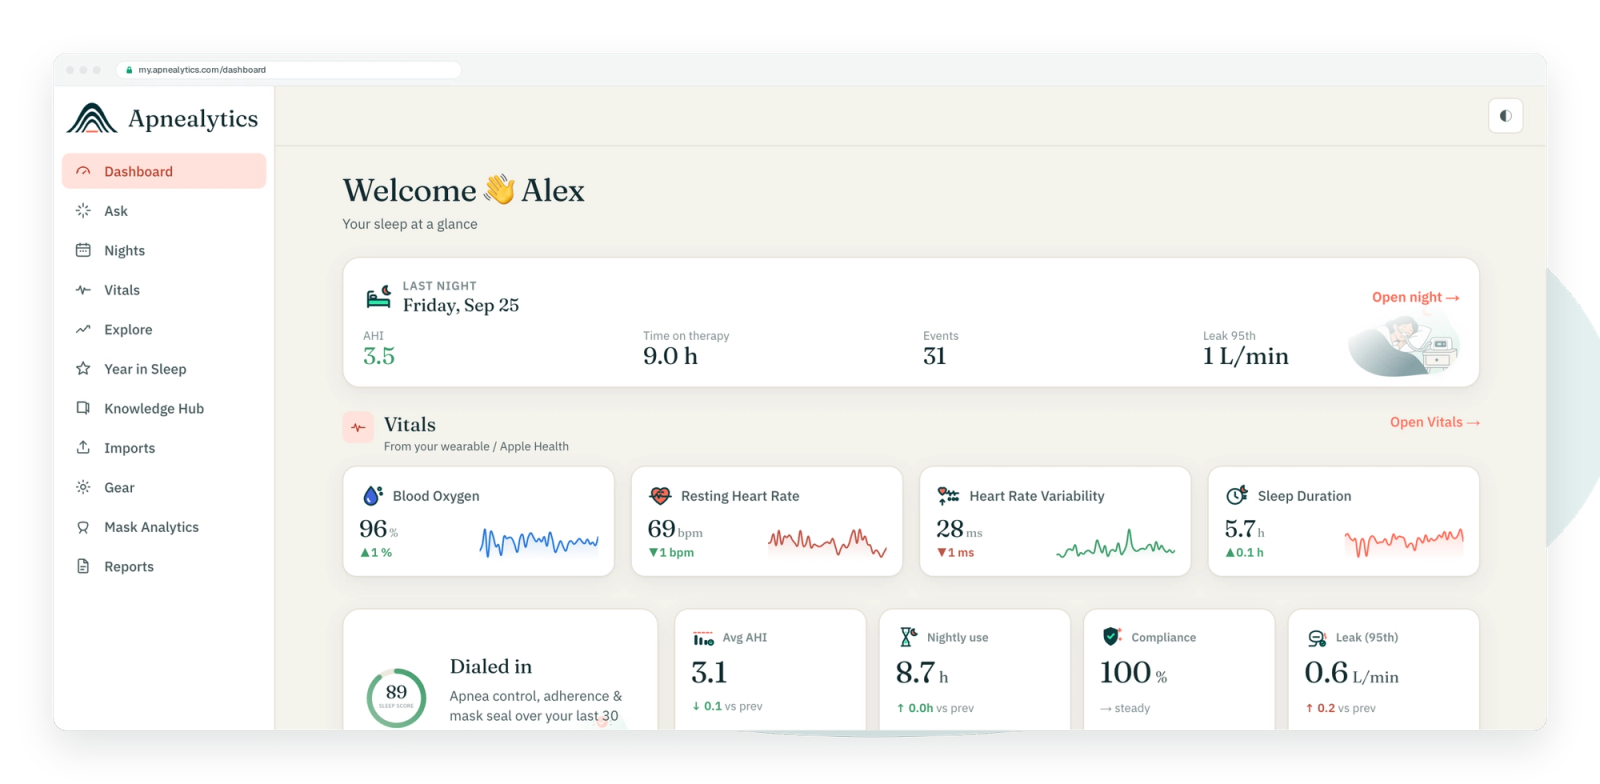Click the Sleep Duration clock icon
The height and width of the screenshot is (784, 1600).
pyautogui.click(x=1237, y=495)
